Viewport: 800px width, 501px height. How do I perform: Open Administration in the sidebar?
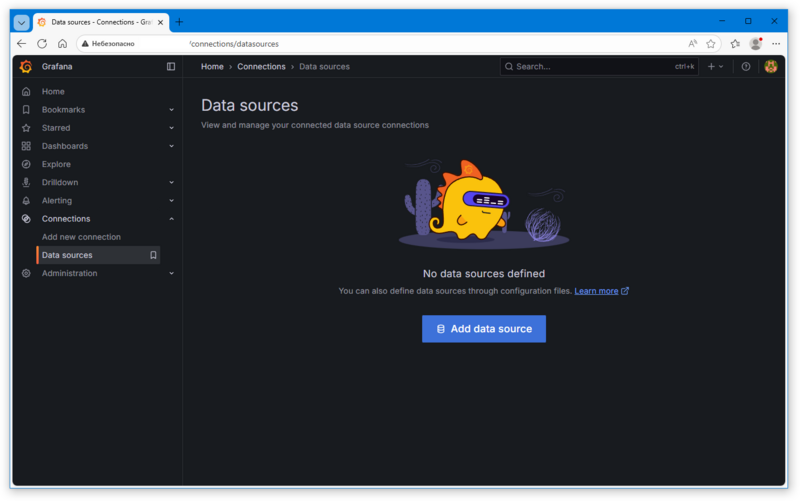tap(69, 273)
